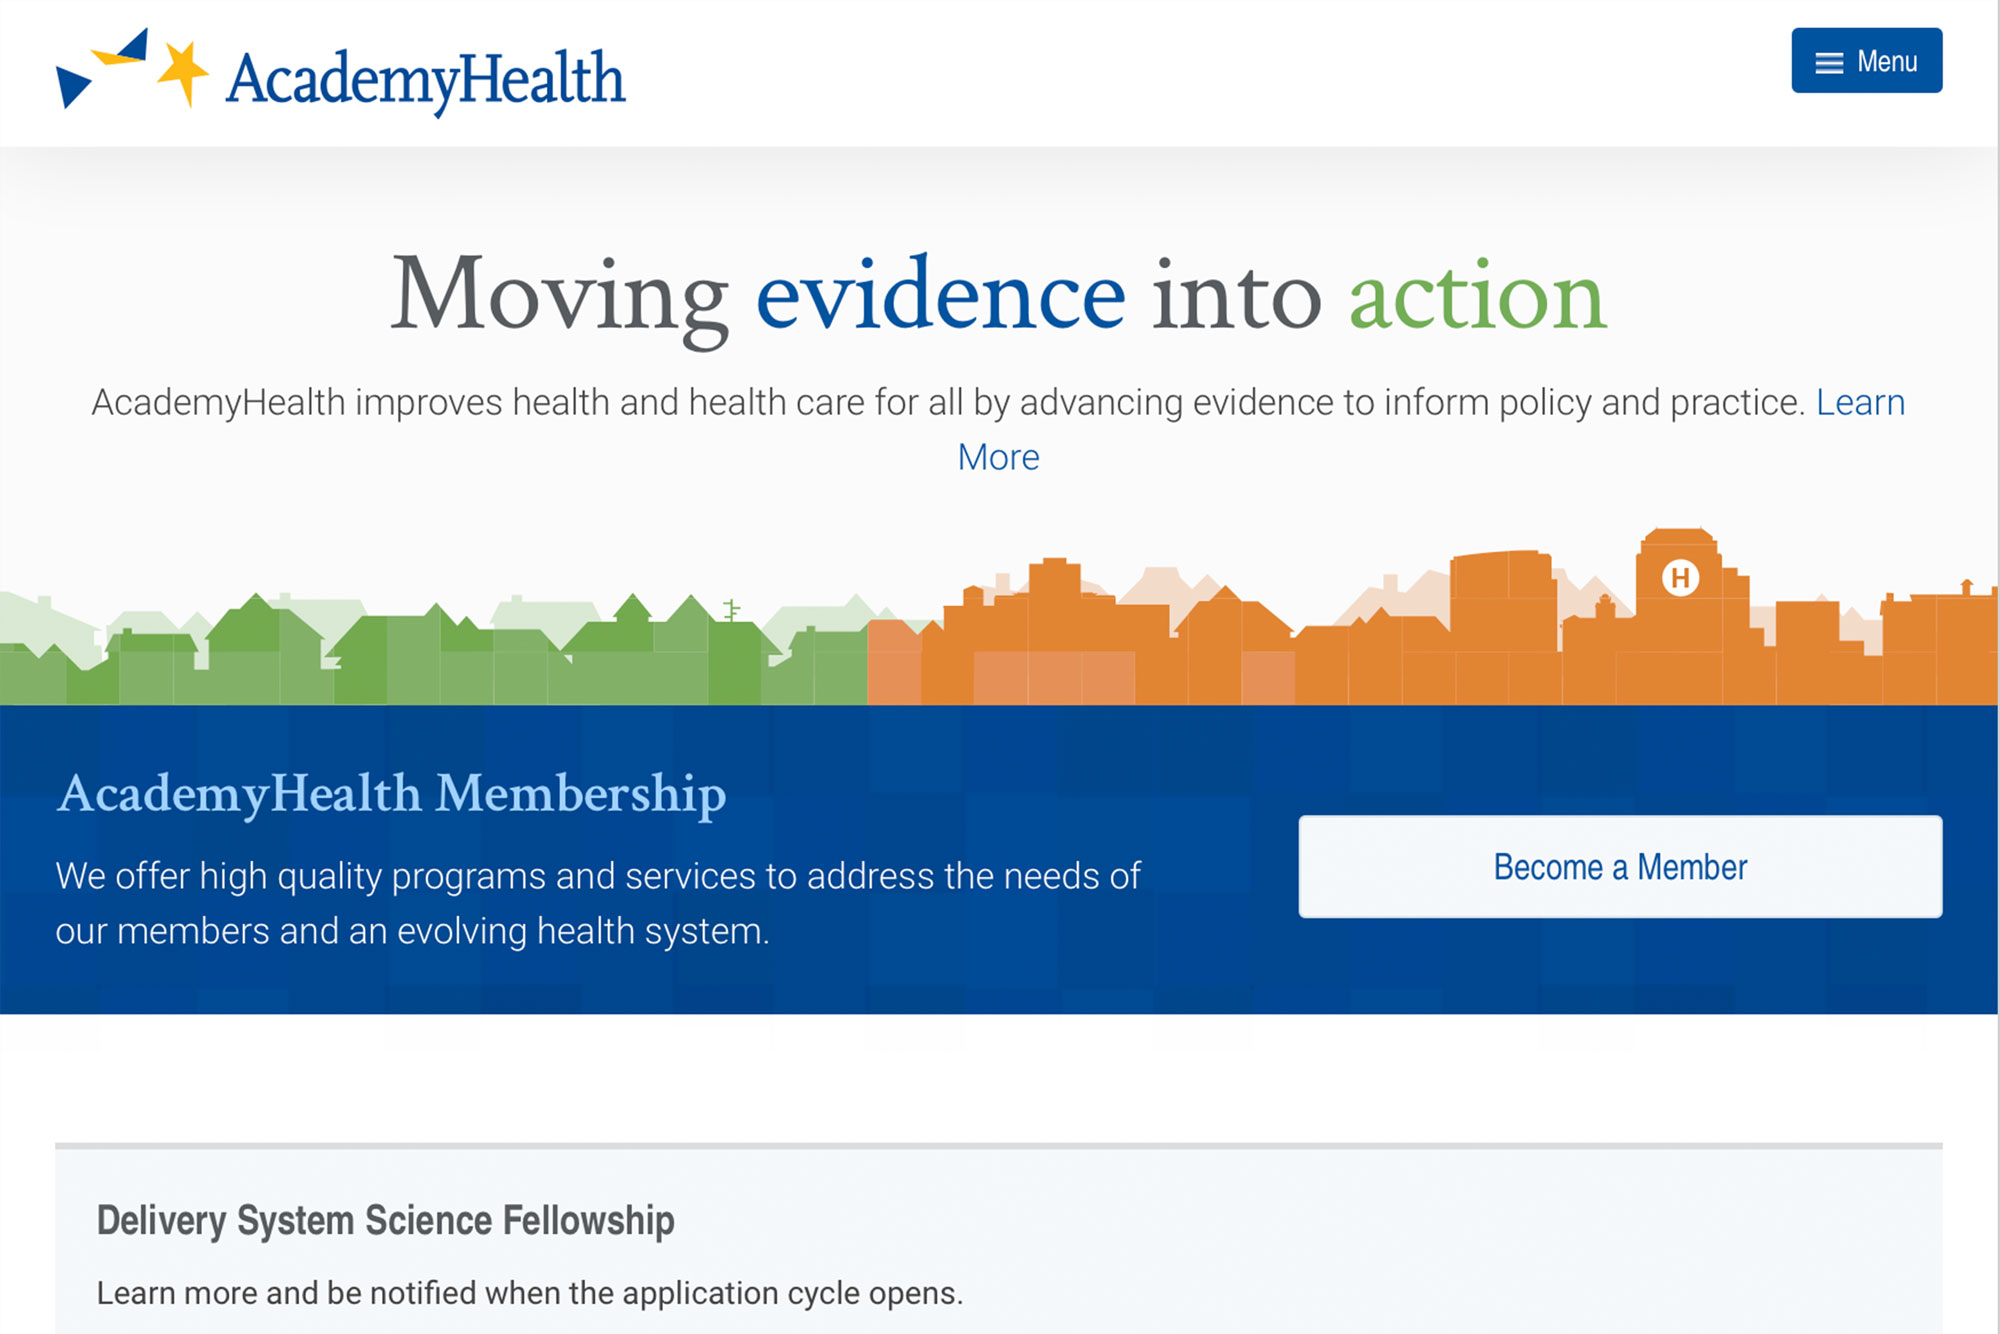This screenshot has height=1334, width=2000.
Task: Open the Menu button
Action: coord(1866,61)
